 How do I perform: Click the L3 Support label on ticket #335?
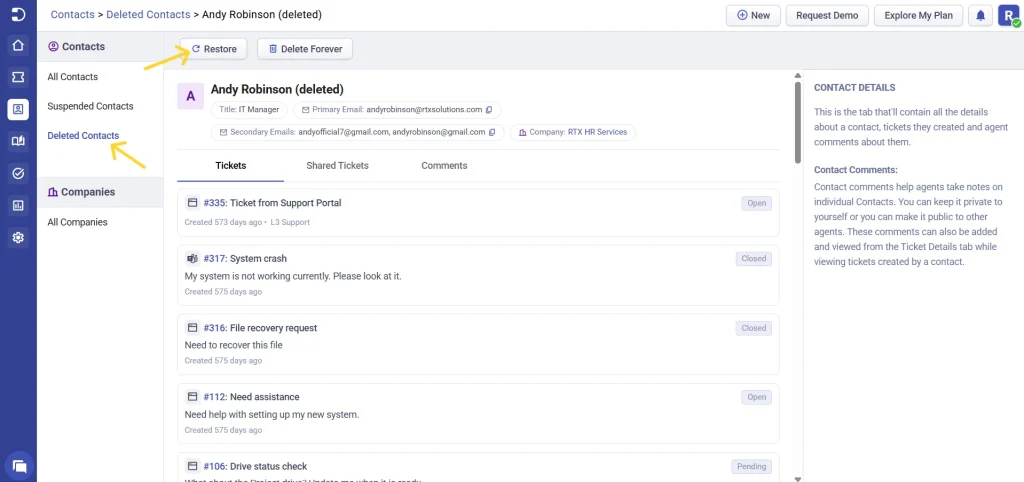pyautogui.click(x=290, y=222)
